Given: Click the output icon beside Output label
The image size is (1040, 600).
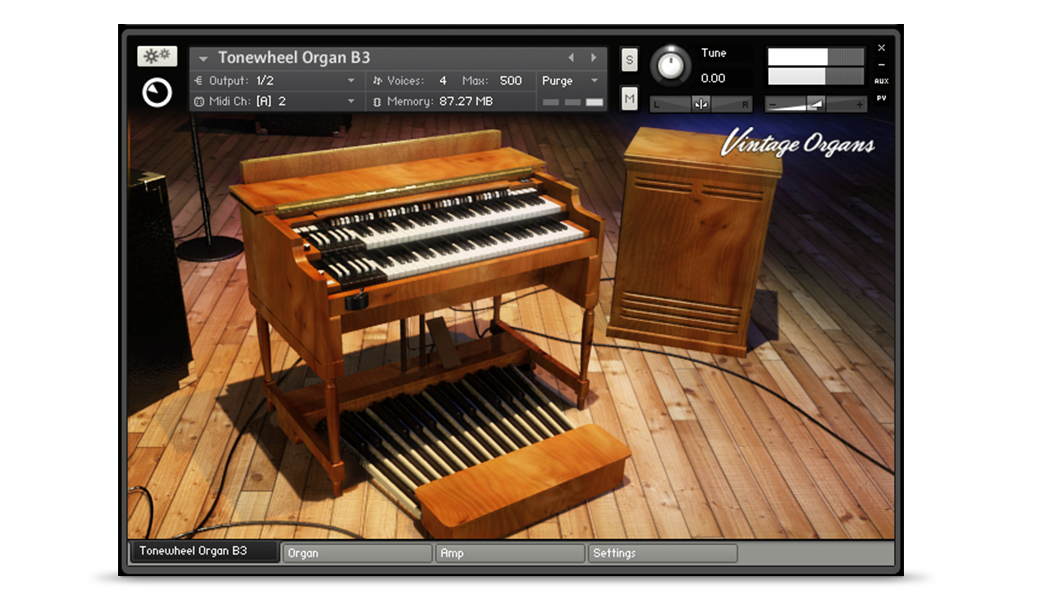Looking at the screenshot, I should (198, 80).
